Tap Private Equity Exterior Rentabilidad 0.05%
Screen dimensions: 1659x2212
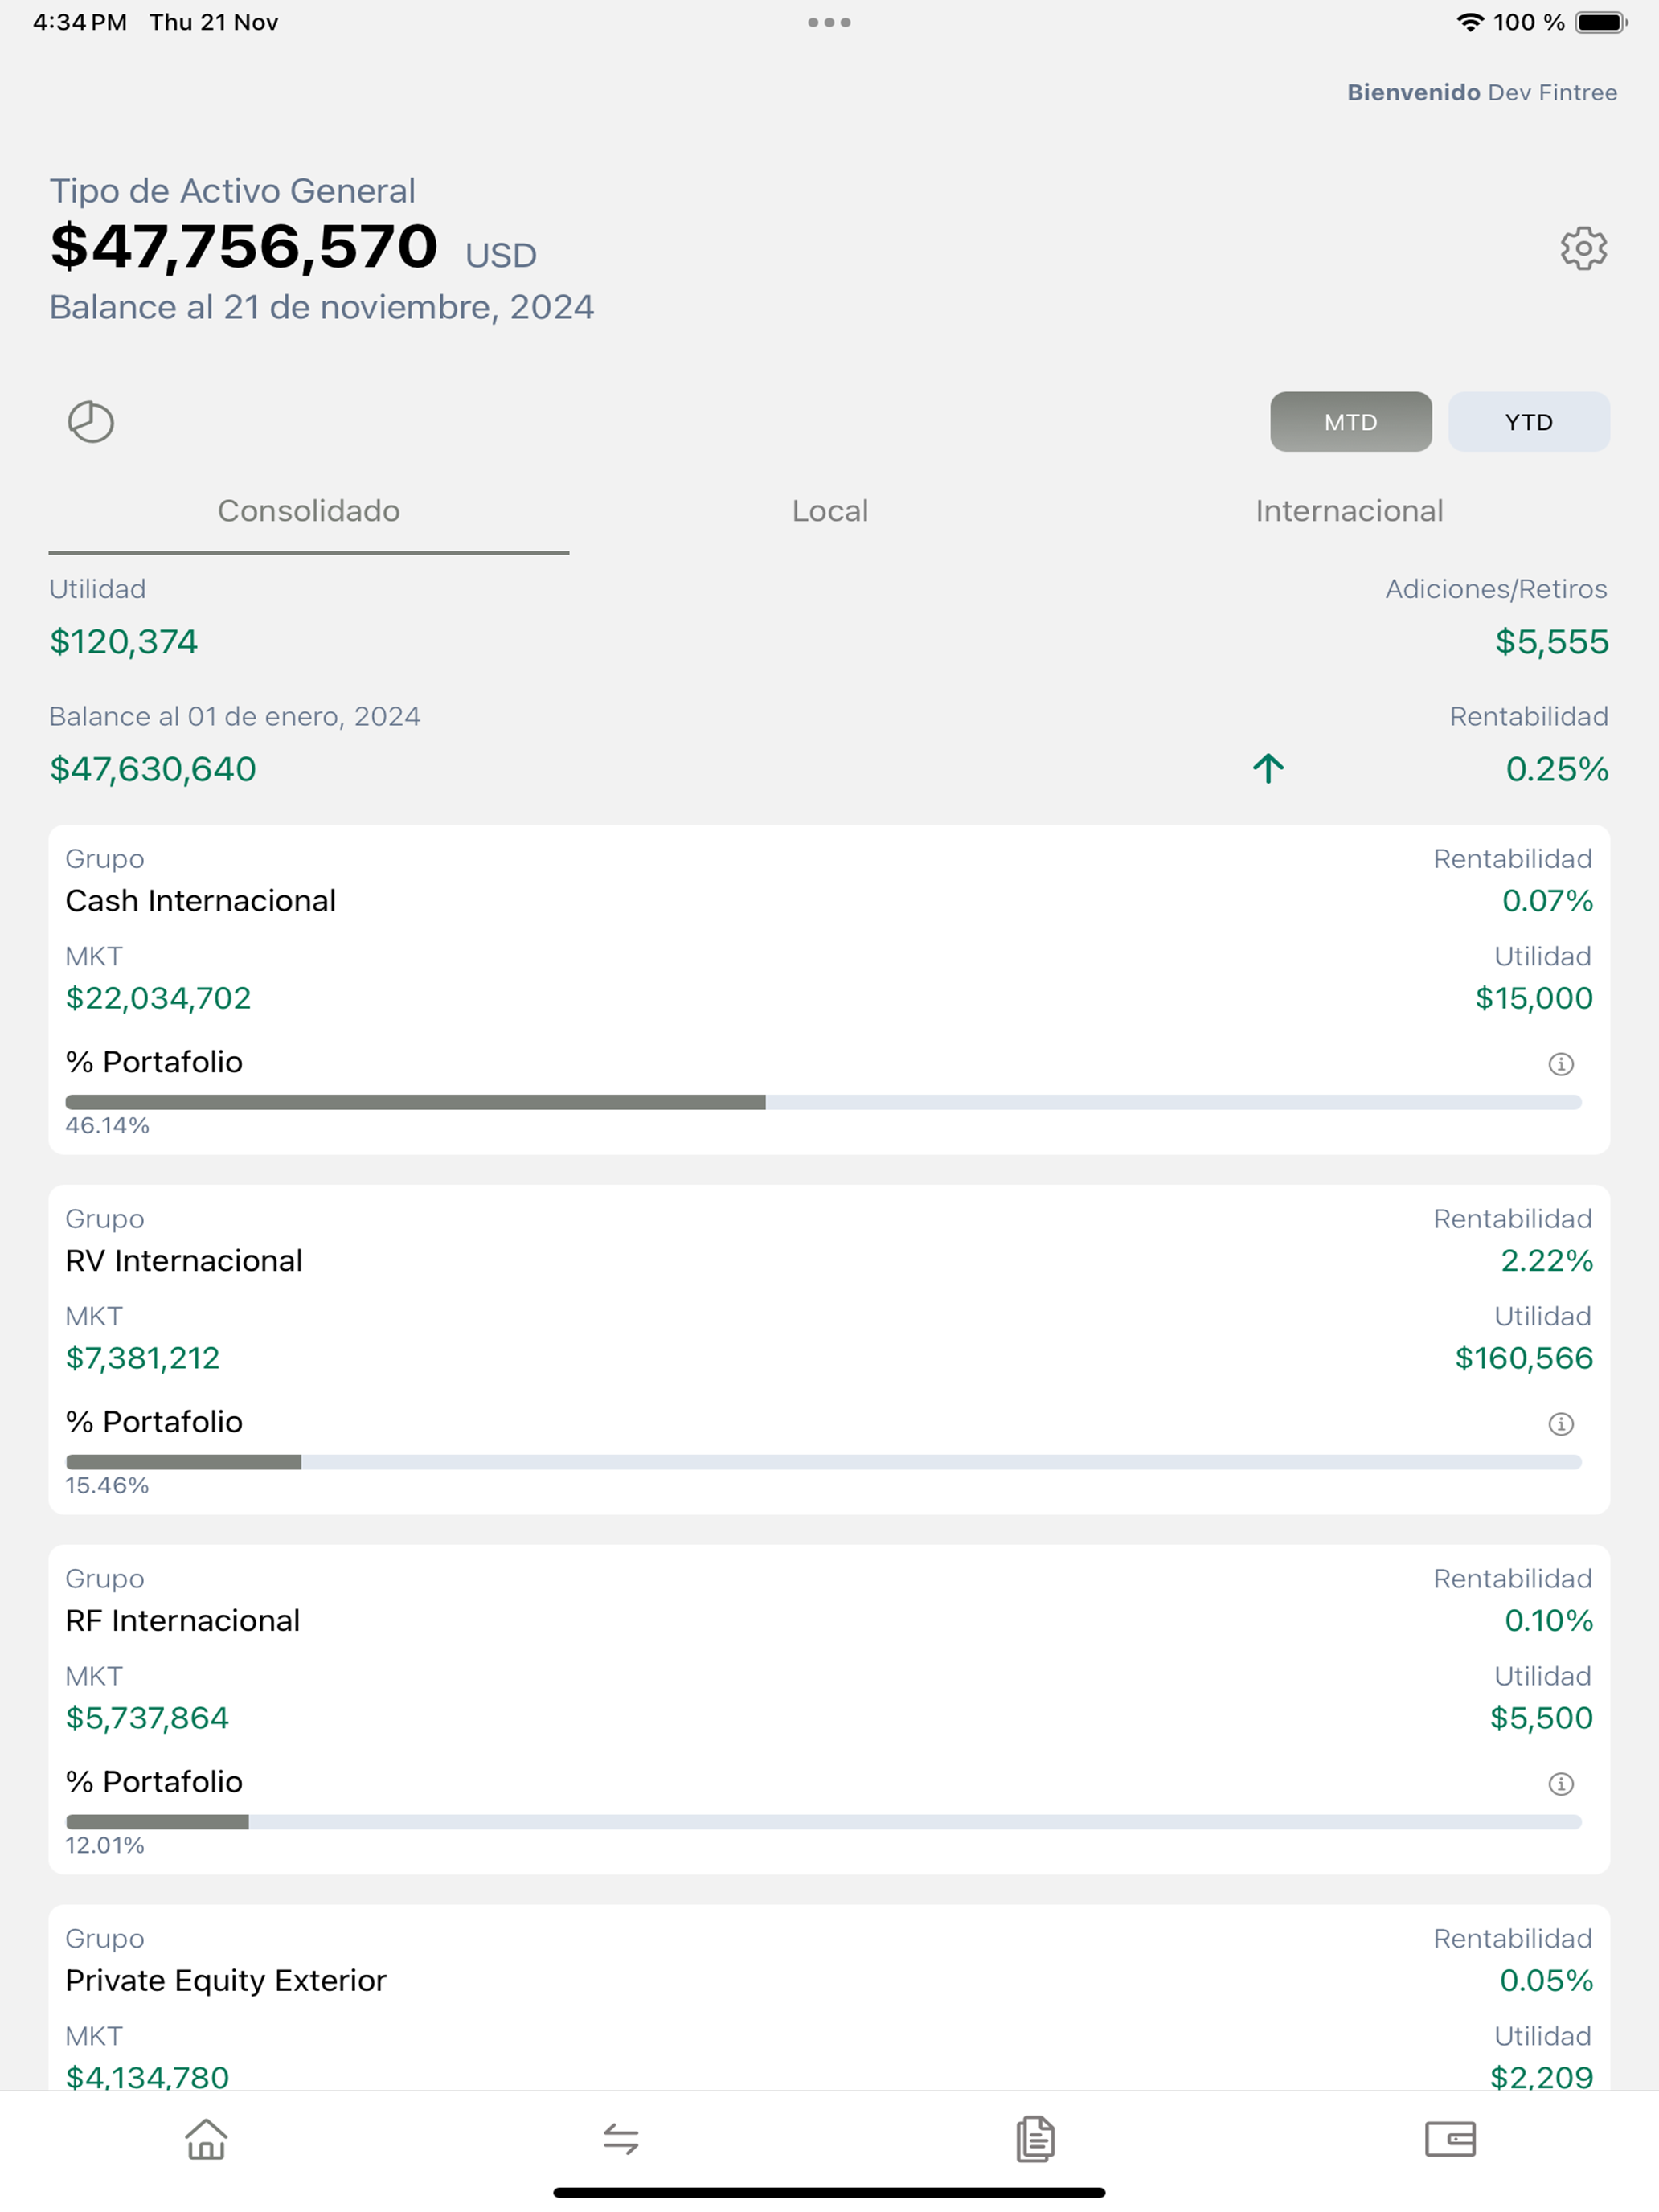pos(1546,1981)
